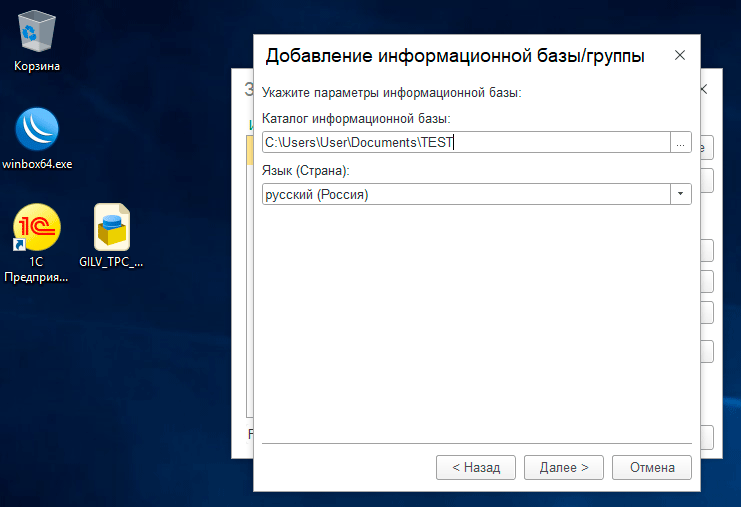The height and width of the screenshot is (507, 741).
Task: Click the Корзина label text
Action: 37,66
